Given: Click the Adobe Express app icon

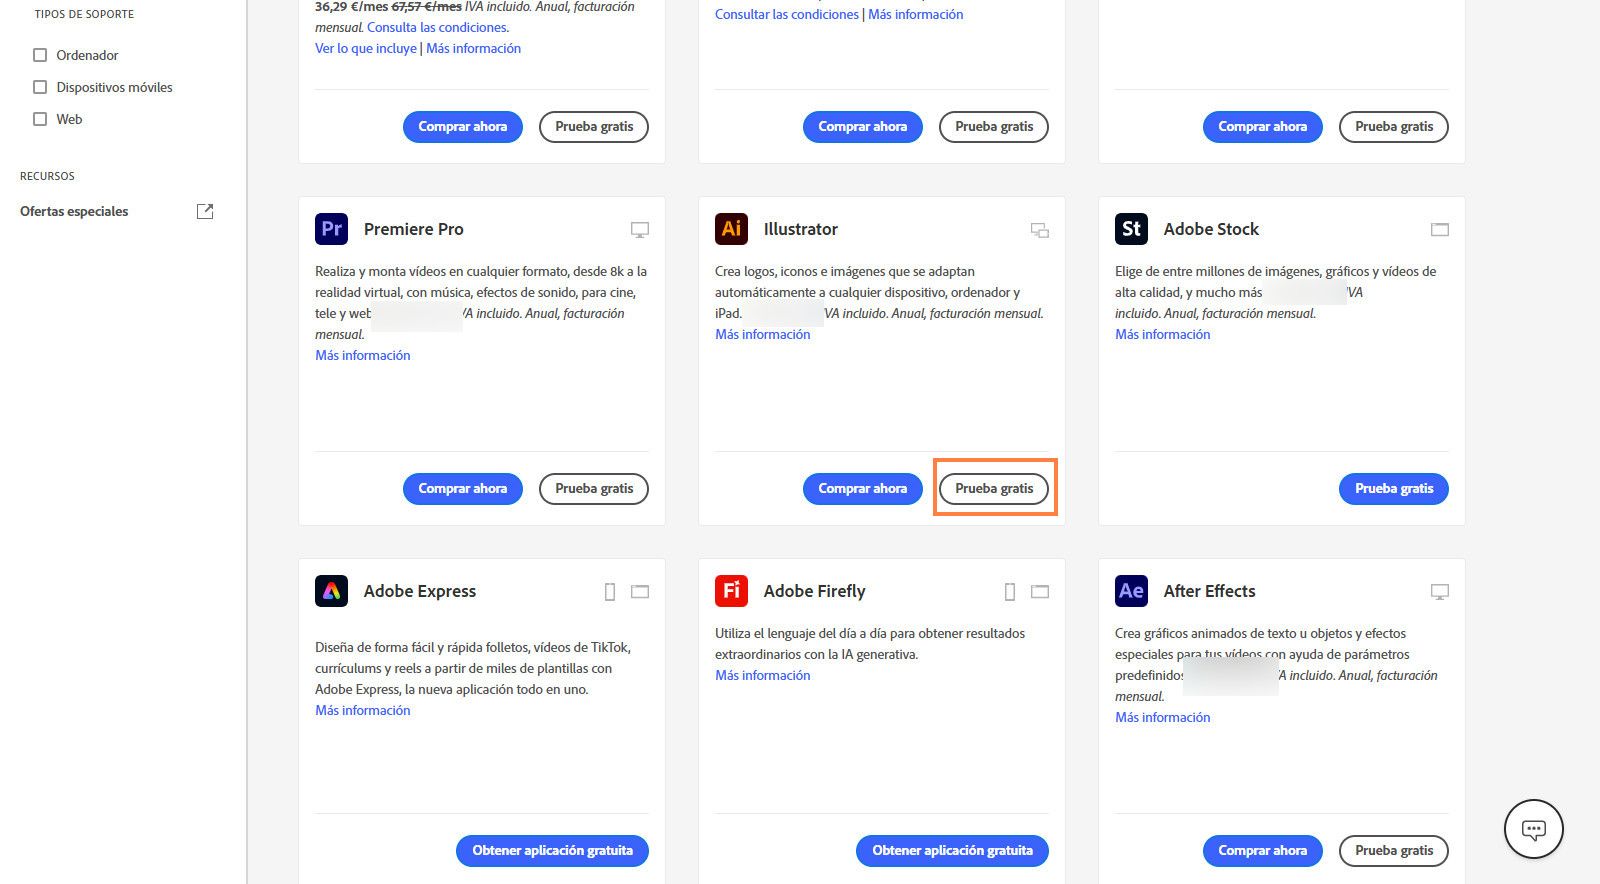Looking at the screenshot, I should coord(331,591).
